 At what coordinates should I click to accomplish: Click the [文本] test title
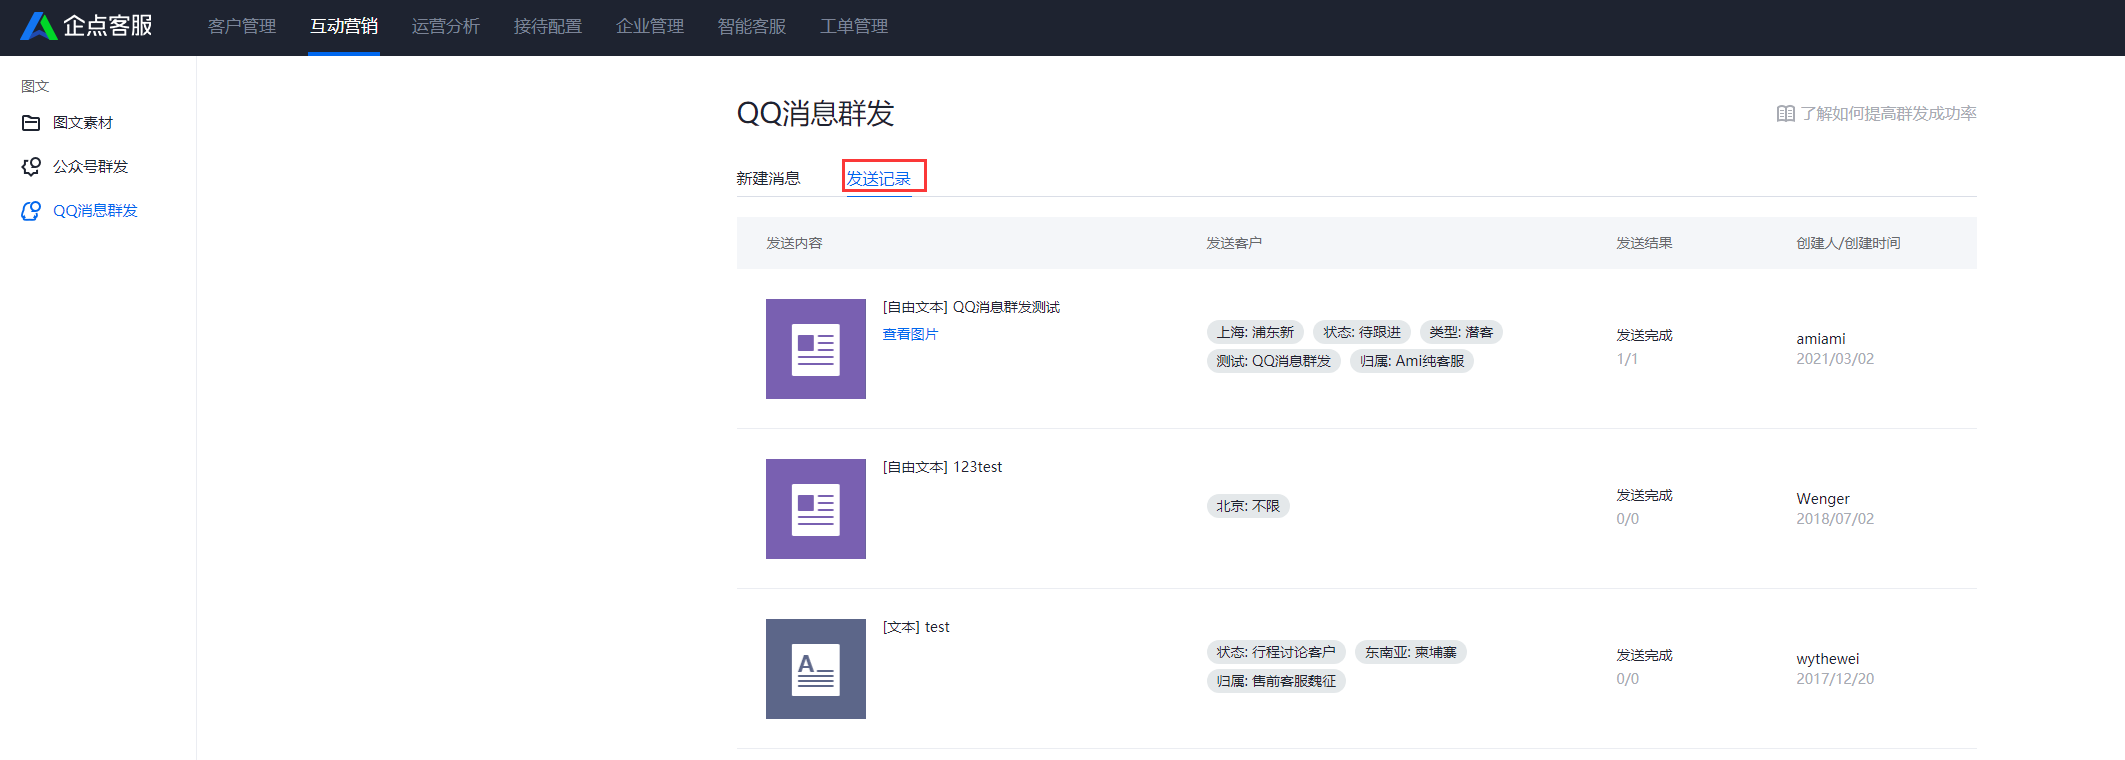pos(916,627)
